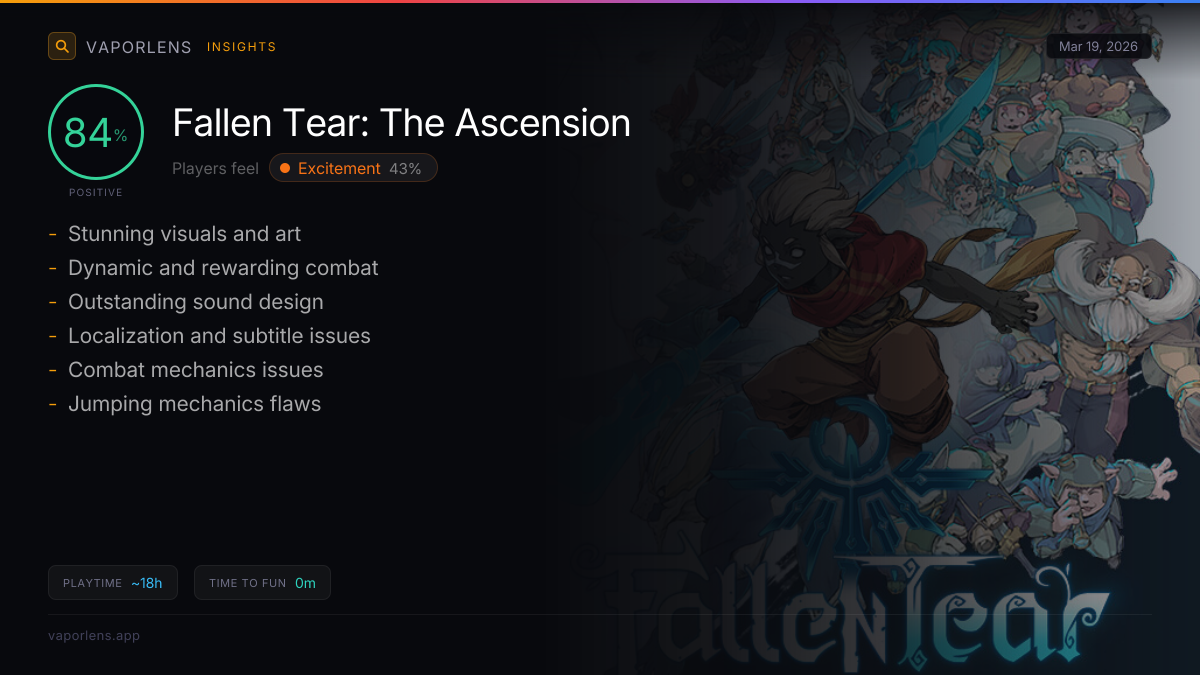1200x675 pixels.
Task: Click the Fallen Tear: The Ascension title
Action: (402, 123)
